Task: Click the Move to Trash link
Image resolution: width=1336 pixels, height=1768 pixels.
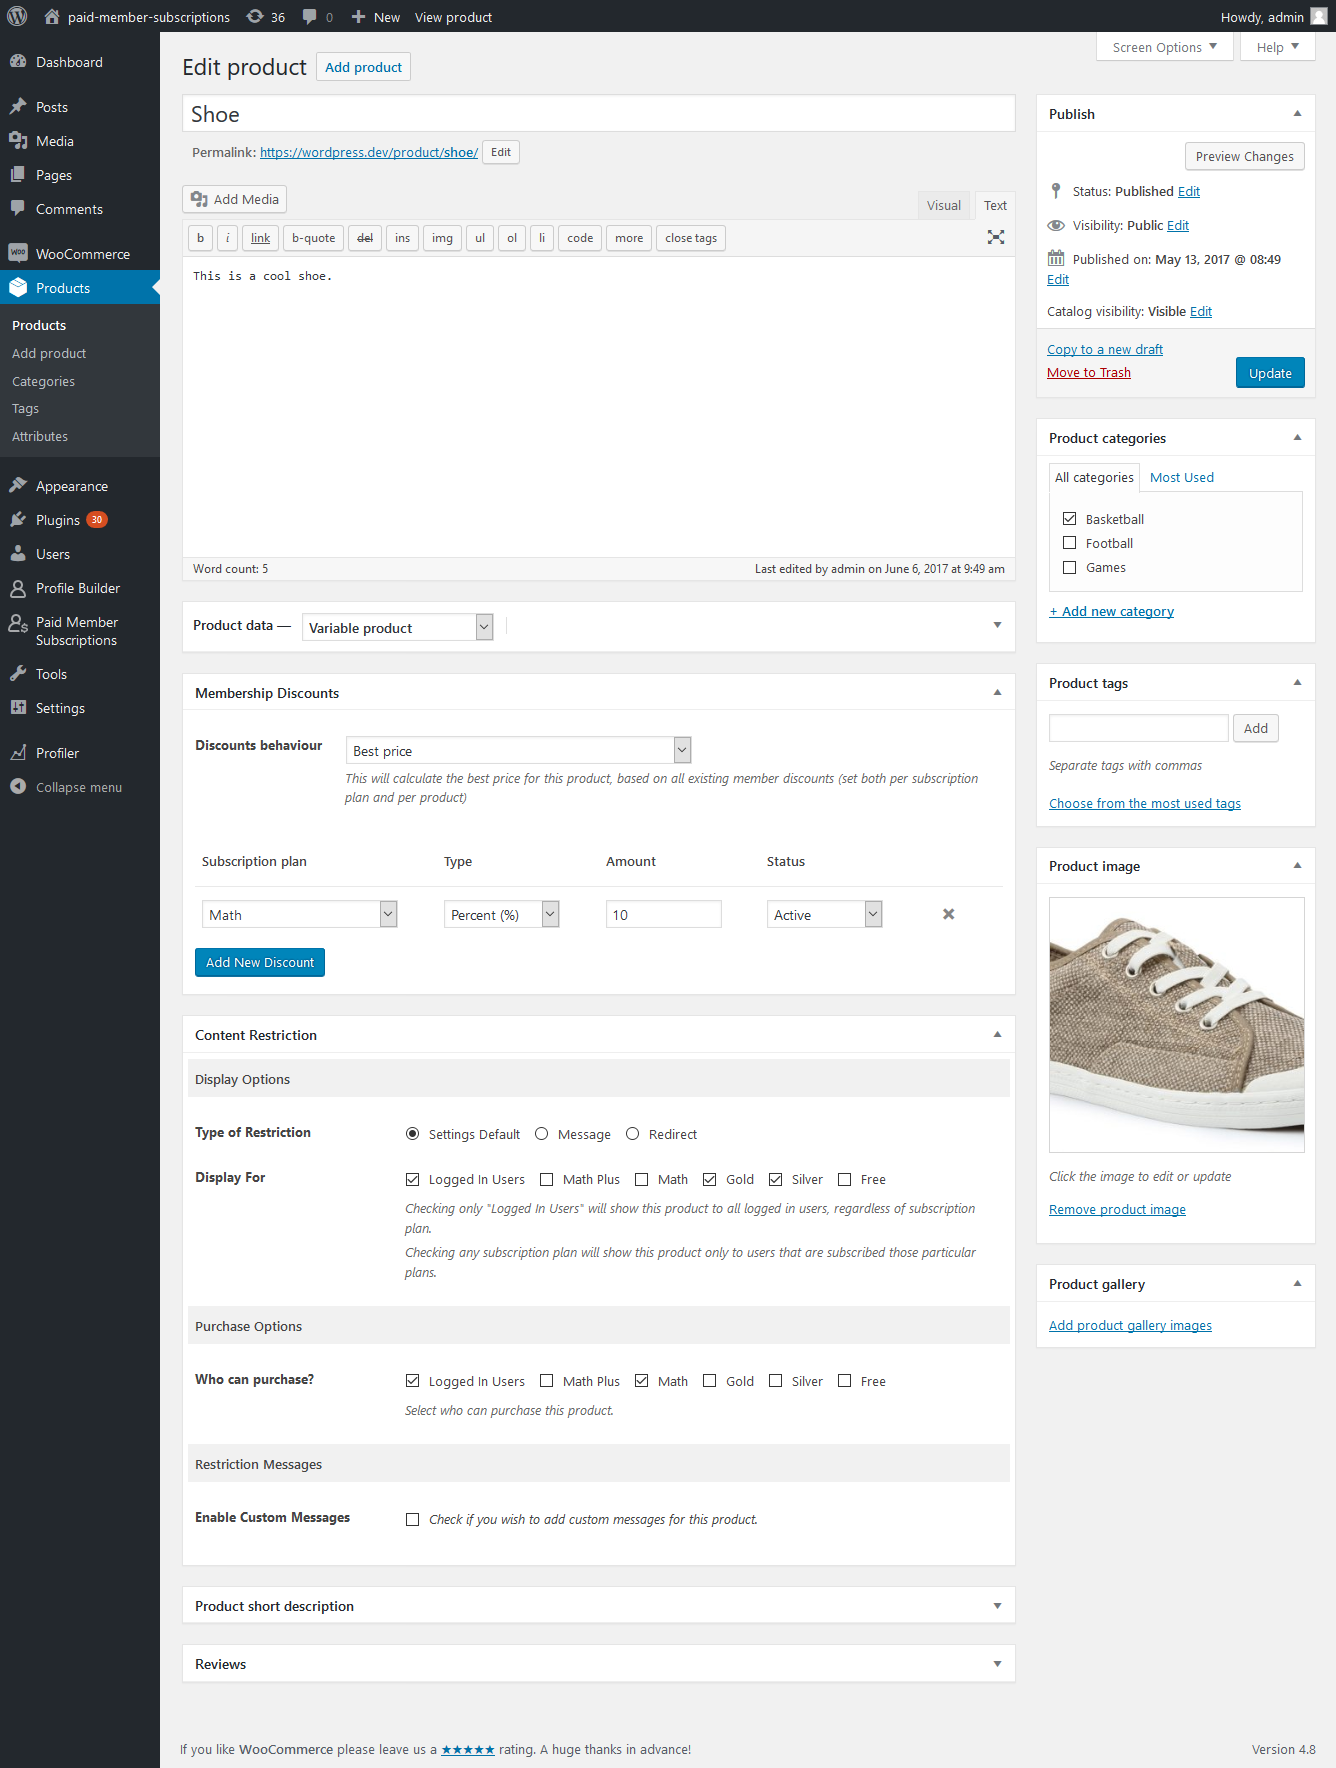Action: pyautogui.click(x=1088, y=373)
